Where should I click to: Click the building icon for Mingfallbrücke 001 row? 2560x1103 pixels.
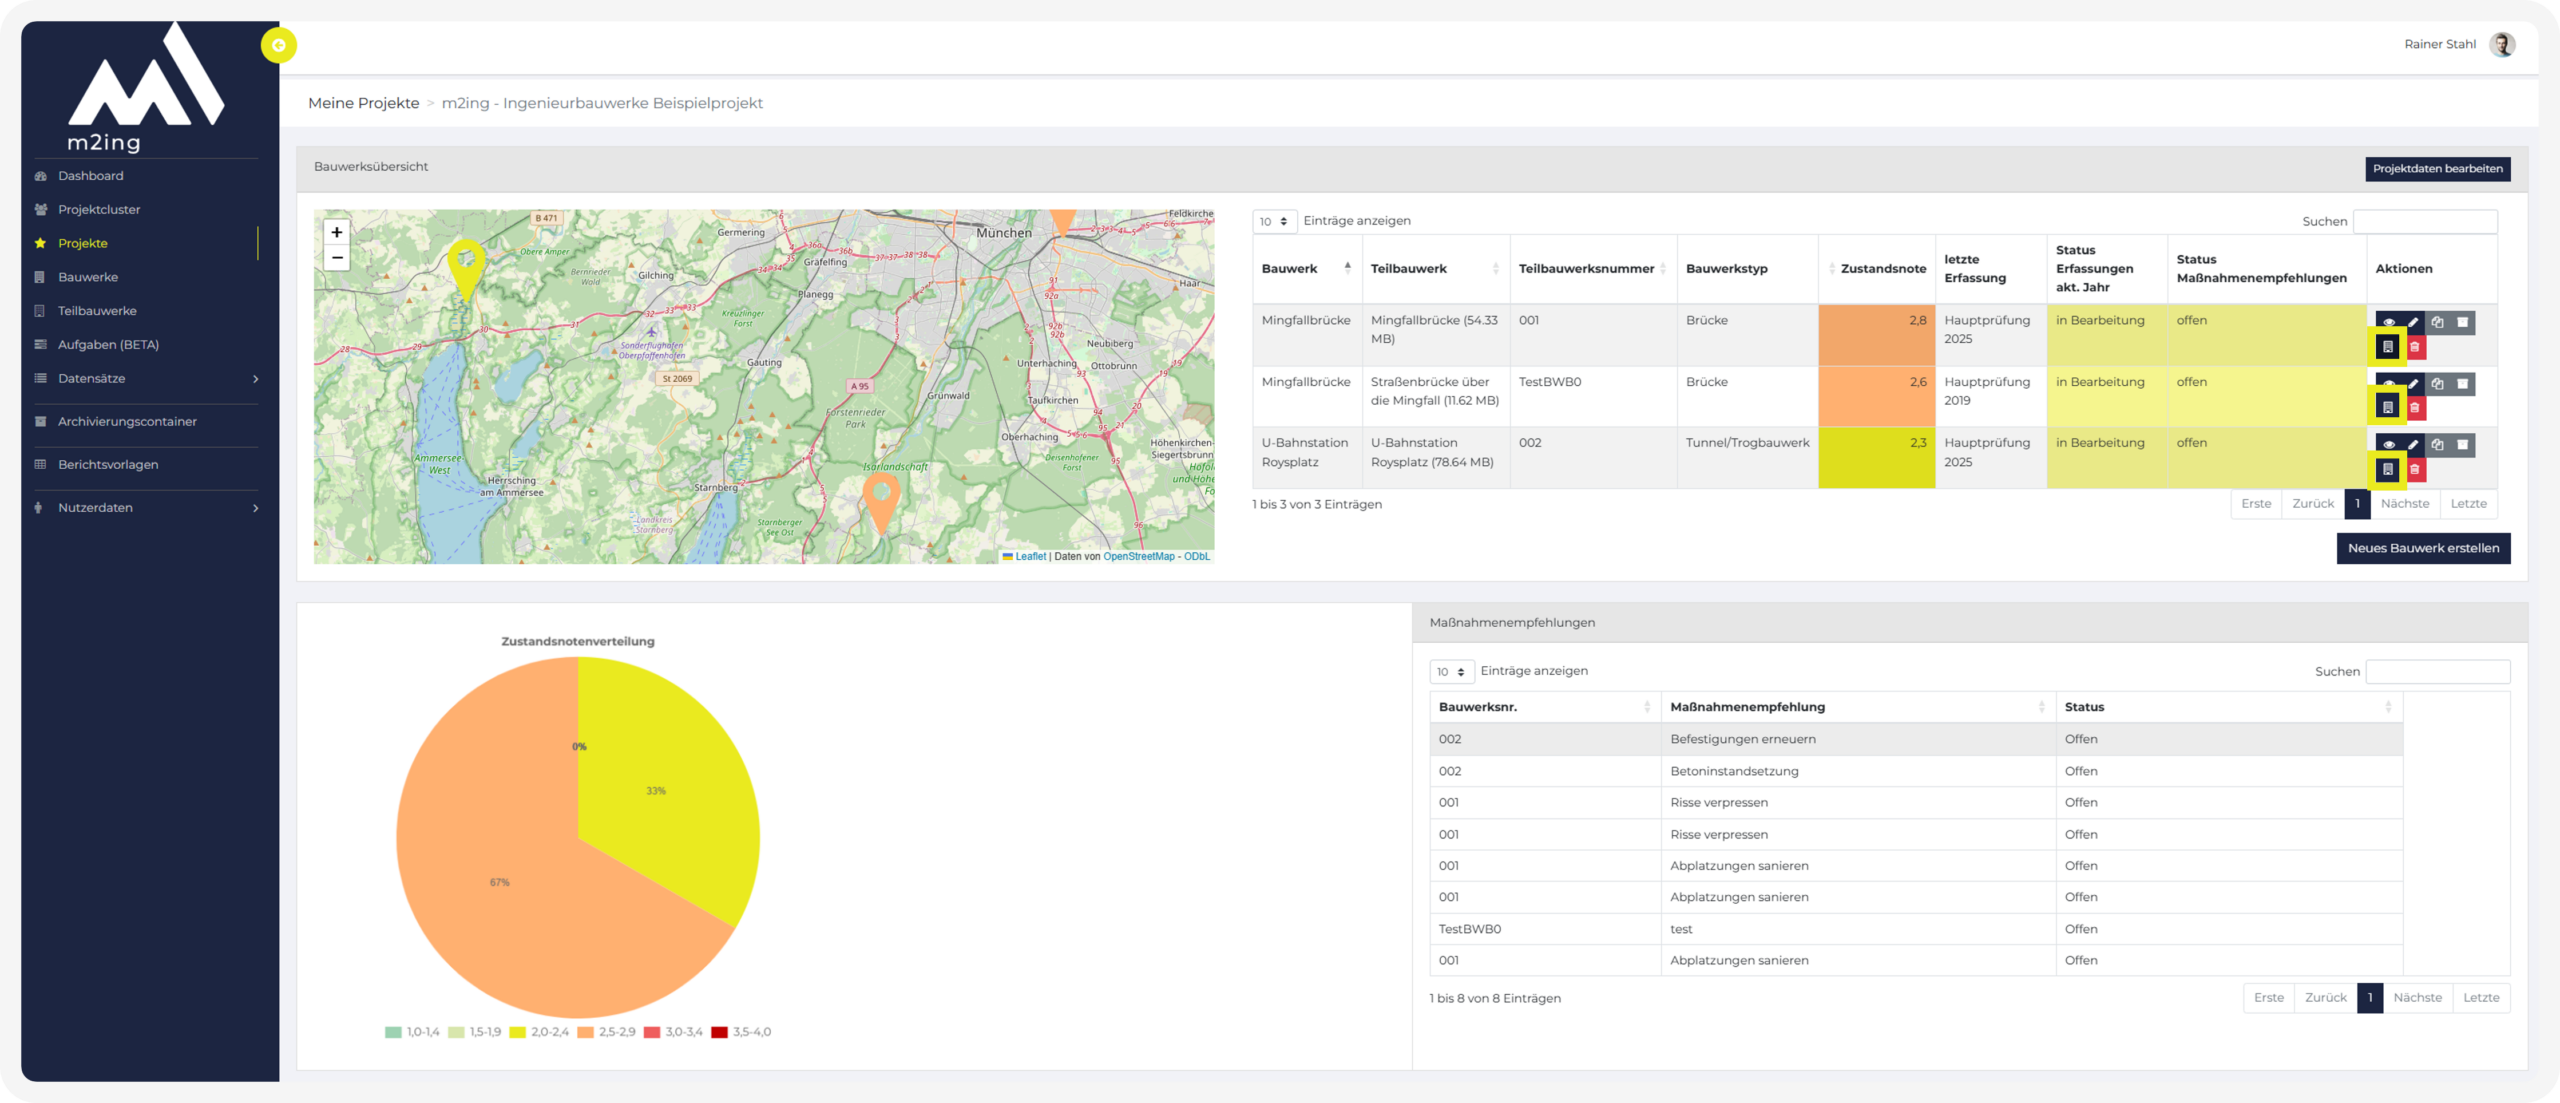(2387, 347)
